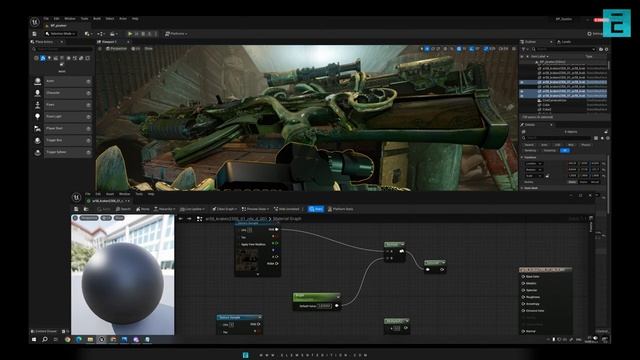Open the Location type dropdown in Transform
Image resolution: width=640 pixels, height=360 pixels.
pyautogui.click(x=534, y=164)
